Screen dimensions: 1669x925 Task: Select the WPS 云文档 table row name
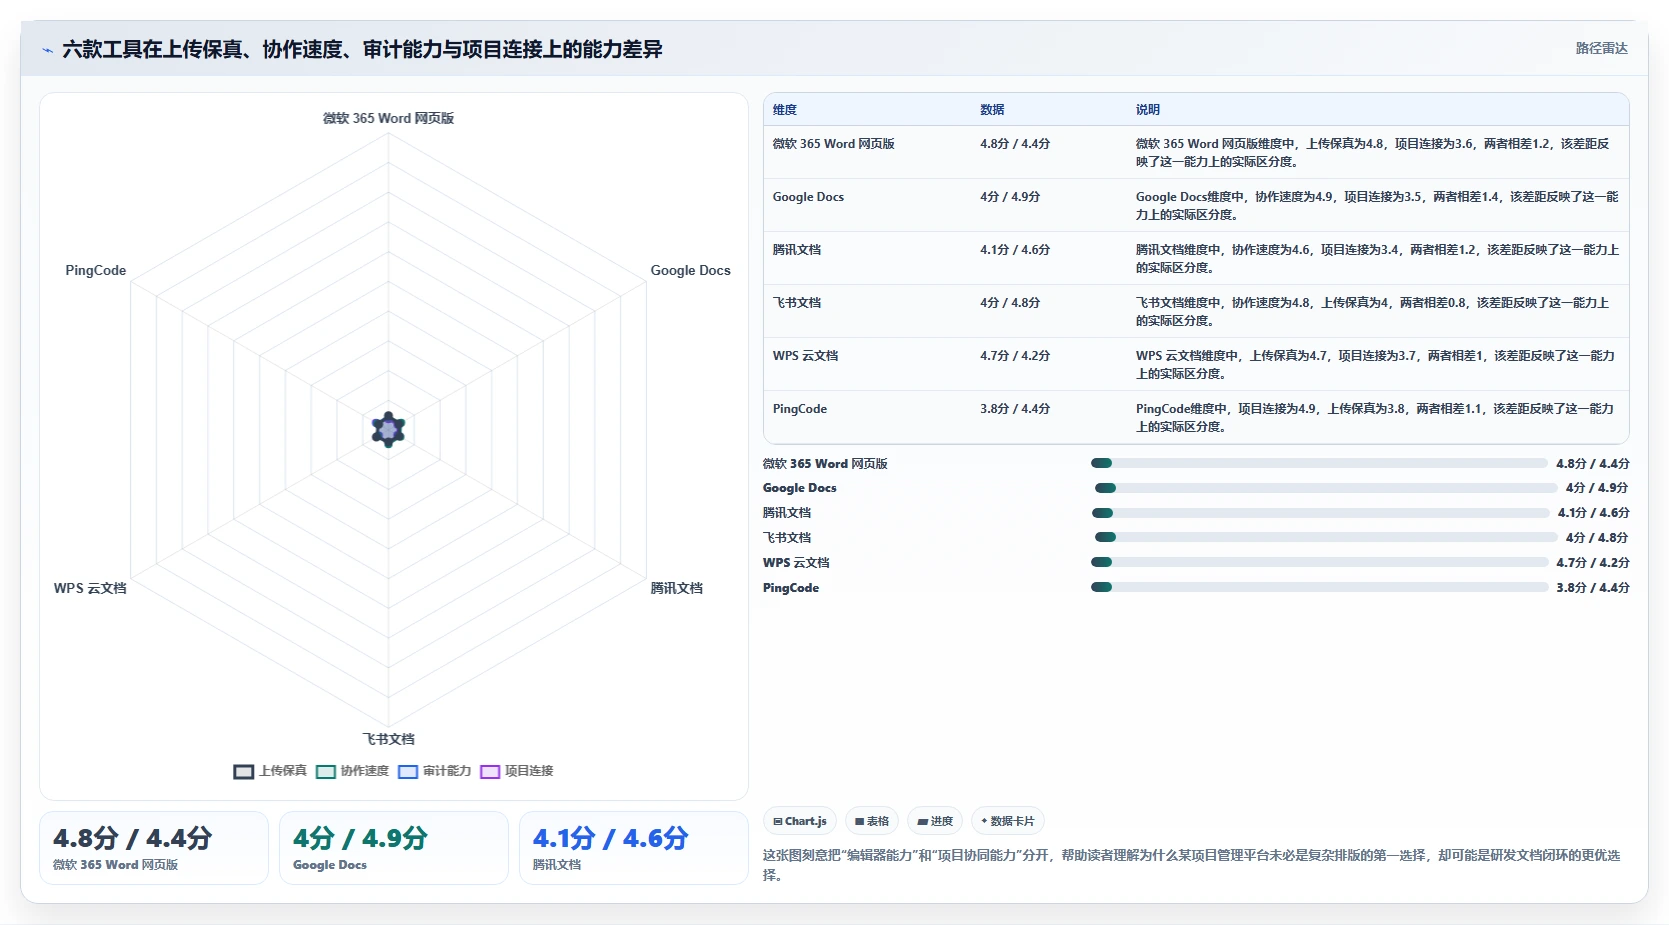tap(805, 356)
